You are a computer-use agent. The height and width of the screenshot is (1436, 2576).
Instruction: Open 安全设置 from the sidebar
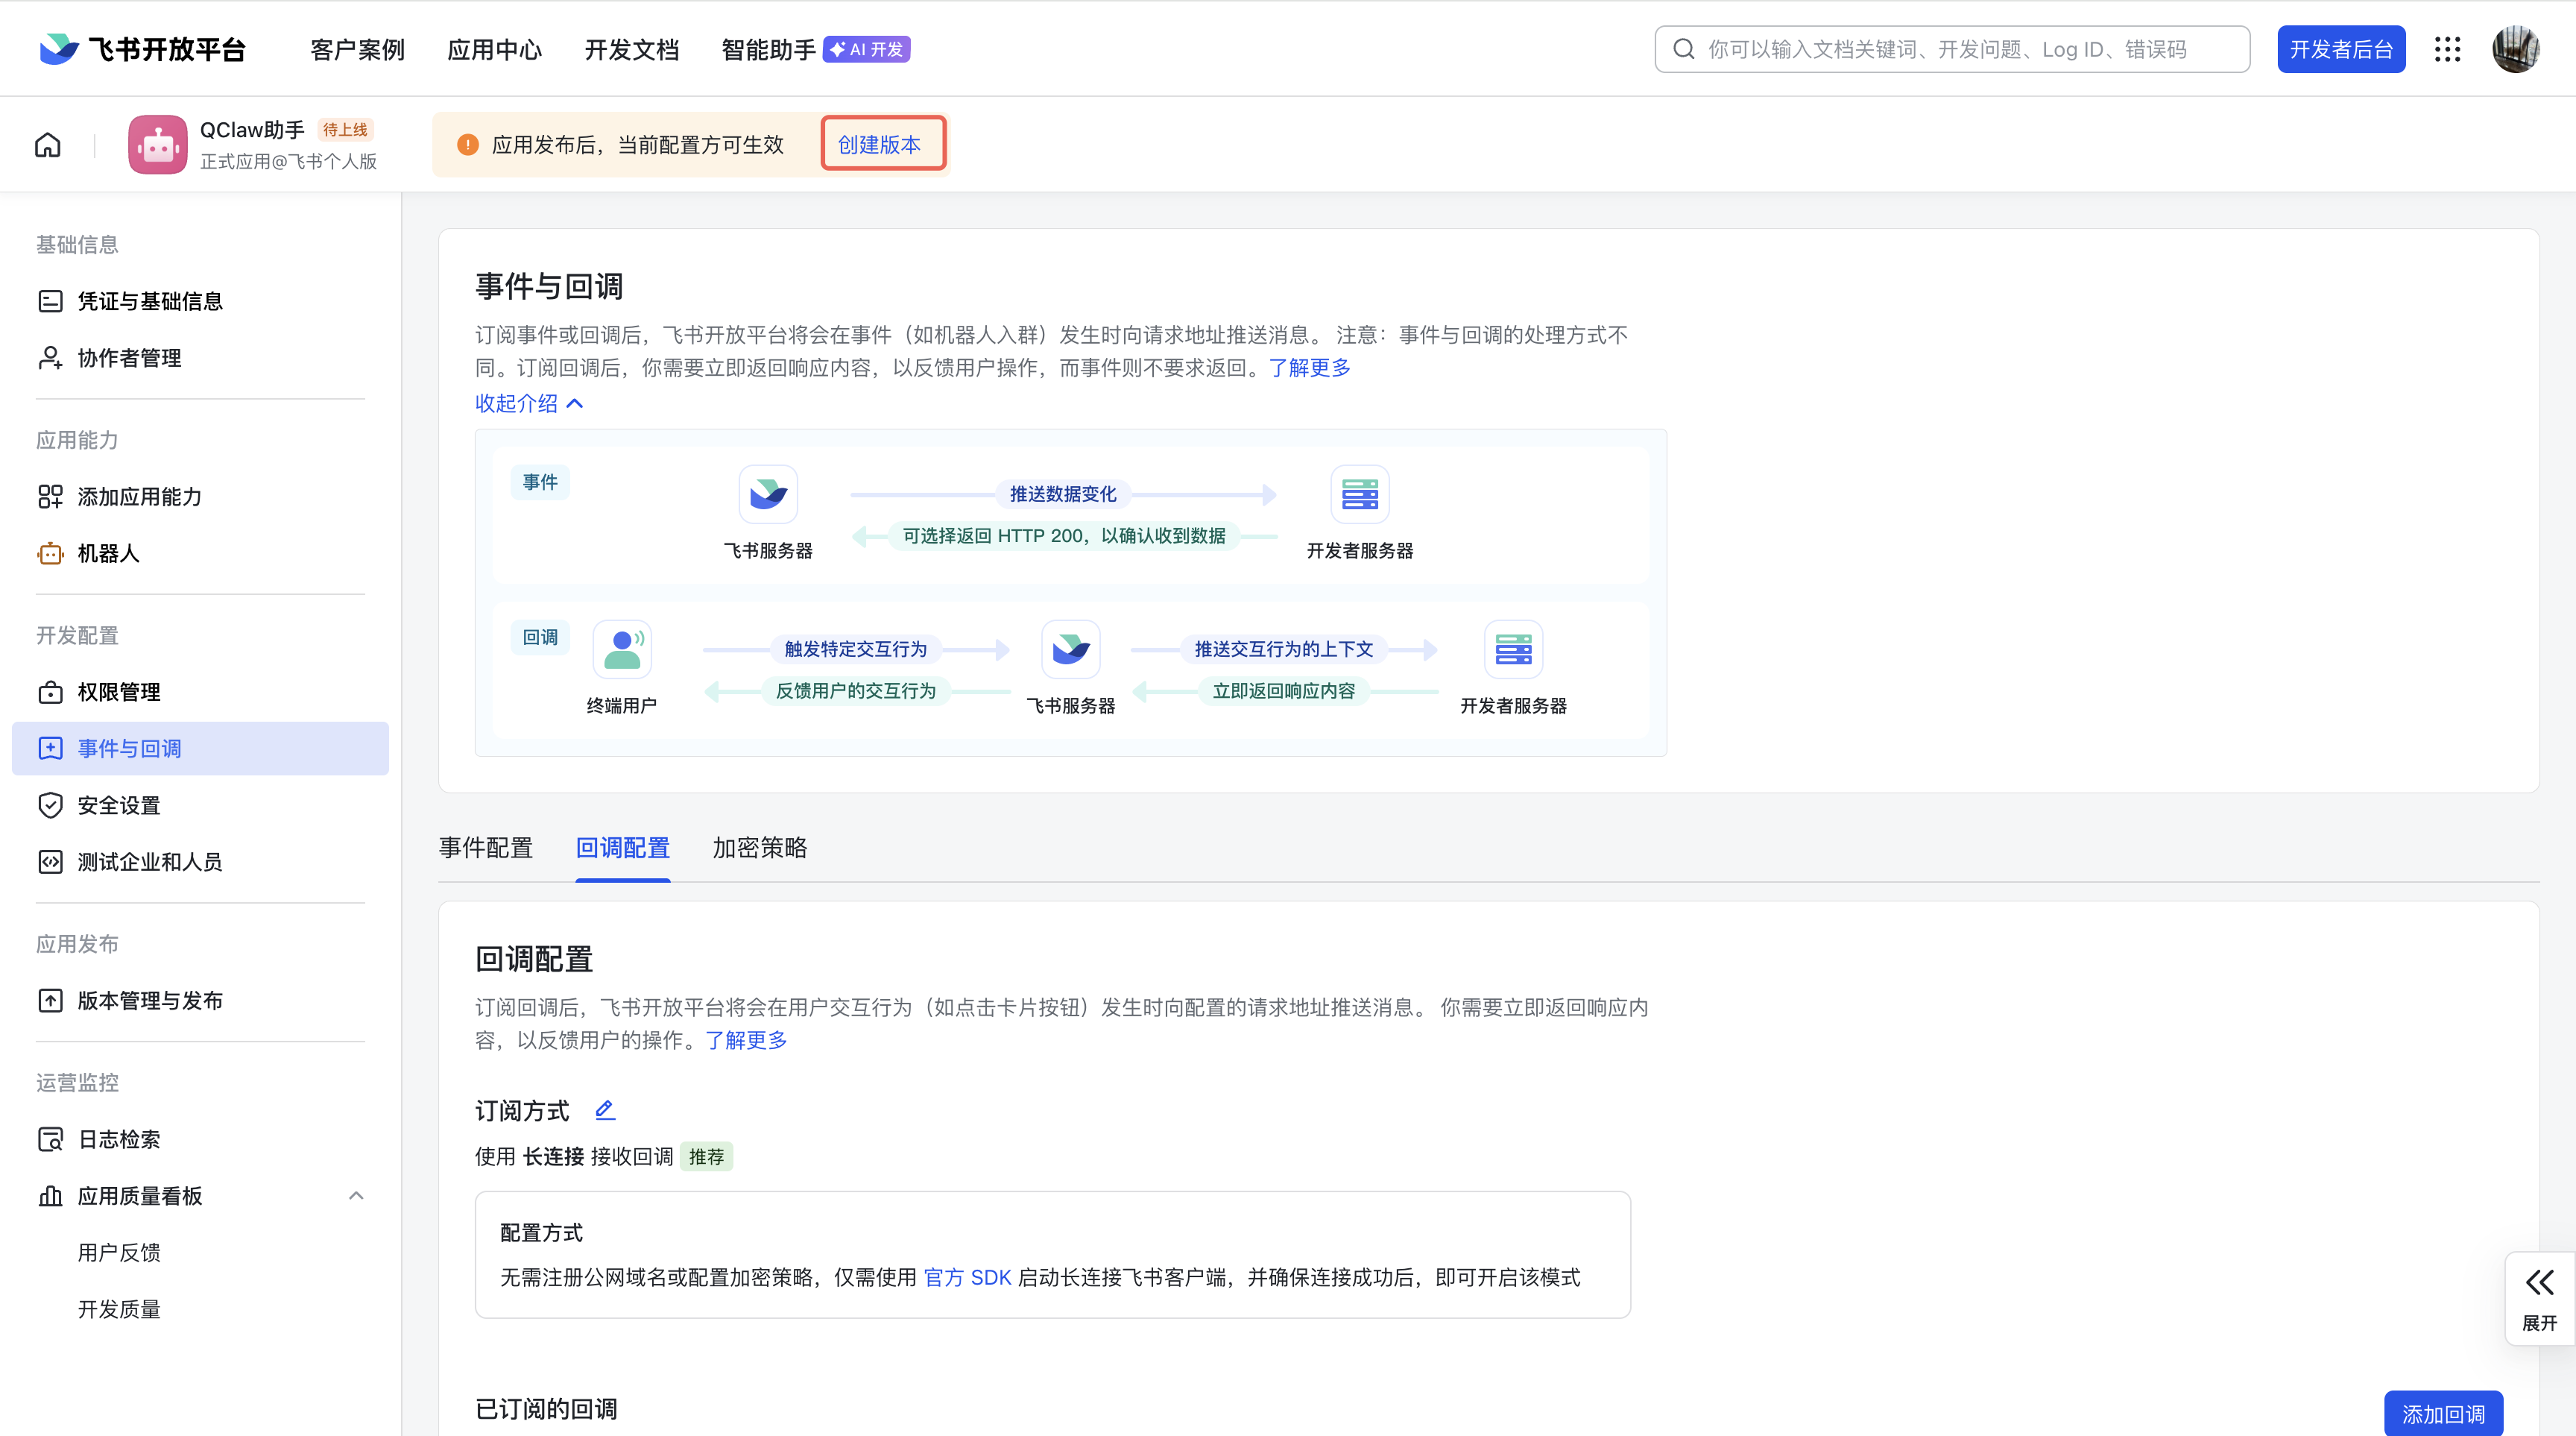pyautogui.click(x=118, y=805)
